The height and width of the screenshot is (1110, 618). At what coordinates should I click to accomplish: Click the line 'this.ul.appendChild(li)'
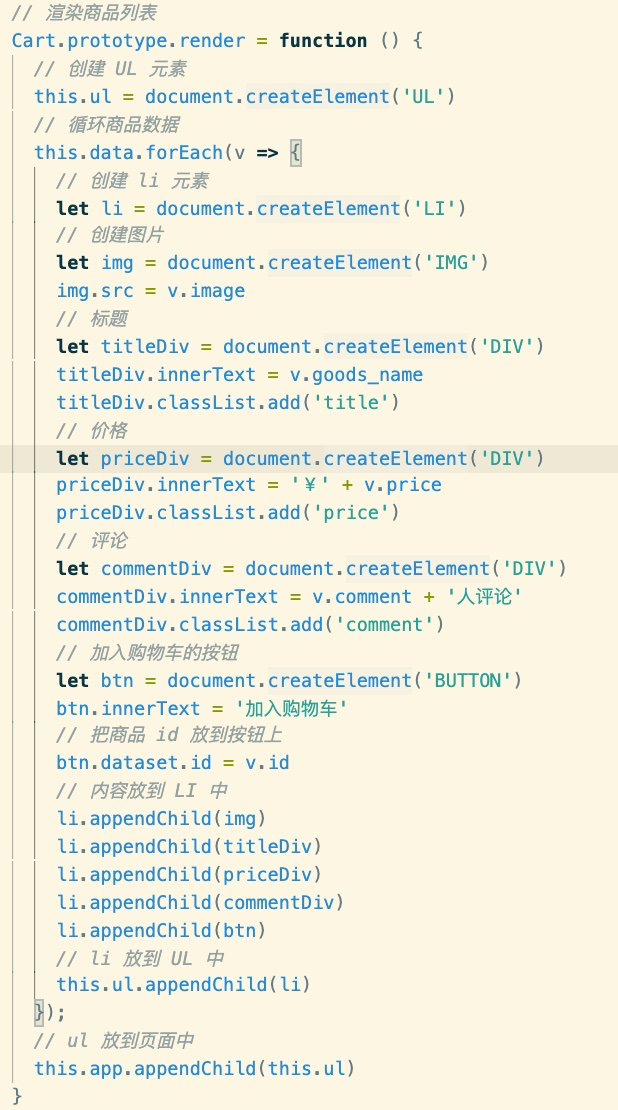[x=184, y=985]
